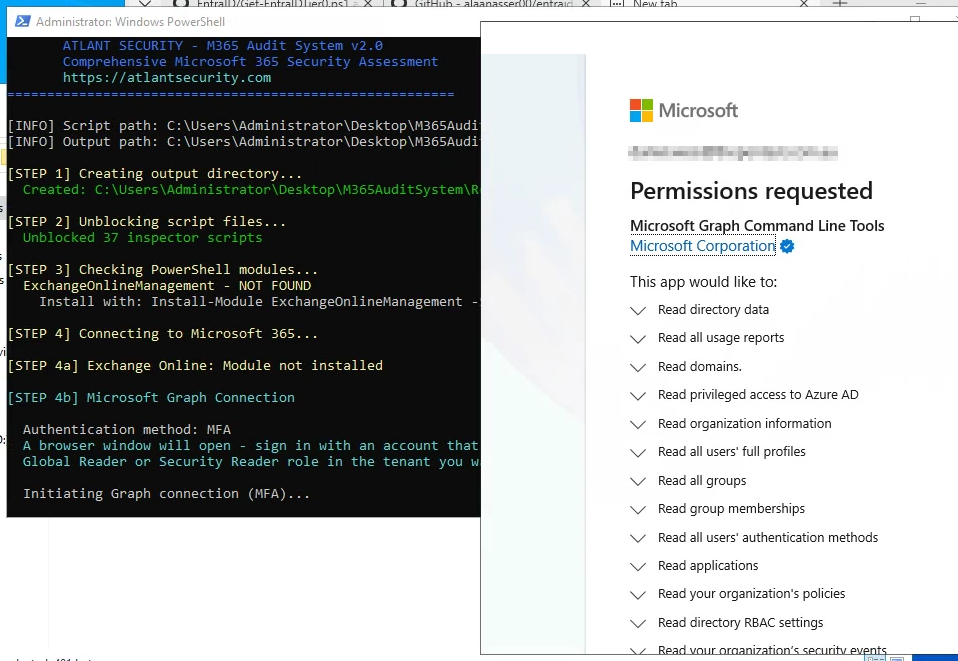Click the blurred account email text

[x=733, y=153]
